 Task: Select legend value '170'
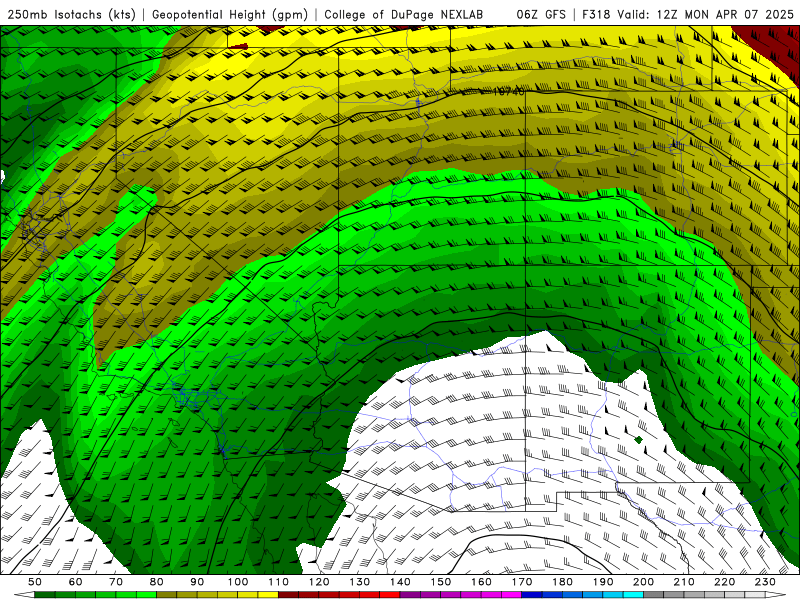point(522,582)
